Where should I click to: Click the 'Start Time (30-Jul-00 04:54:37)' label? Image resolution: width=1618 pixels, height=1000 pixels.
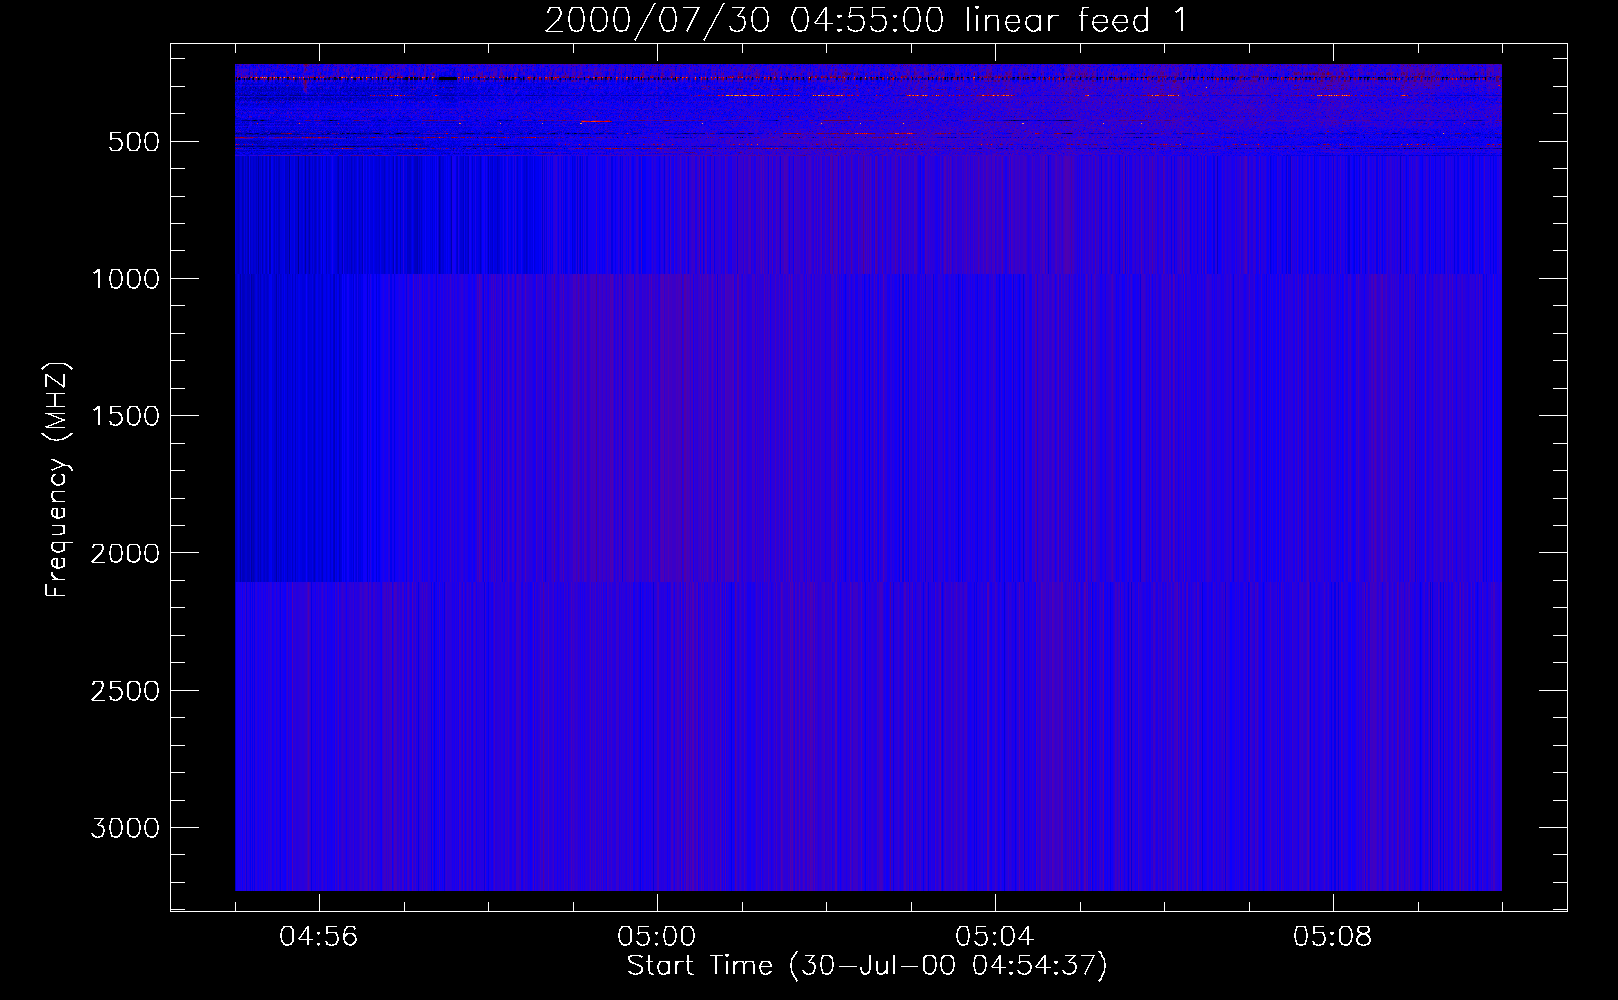coord(867,966)
